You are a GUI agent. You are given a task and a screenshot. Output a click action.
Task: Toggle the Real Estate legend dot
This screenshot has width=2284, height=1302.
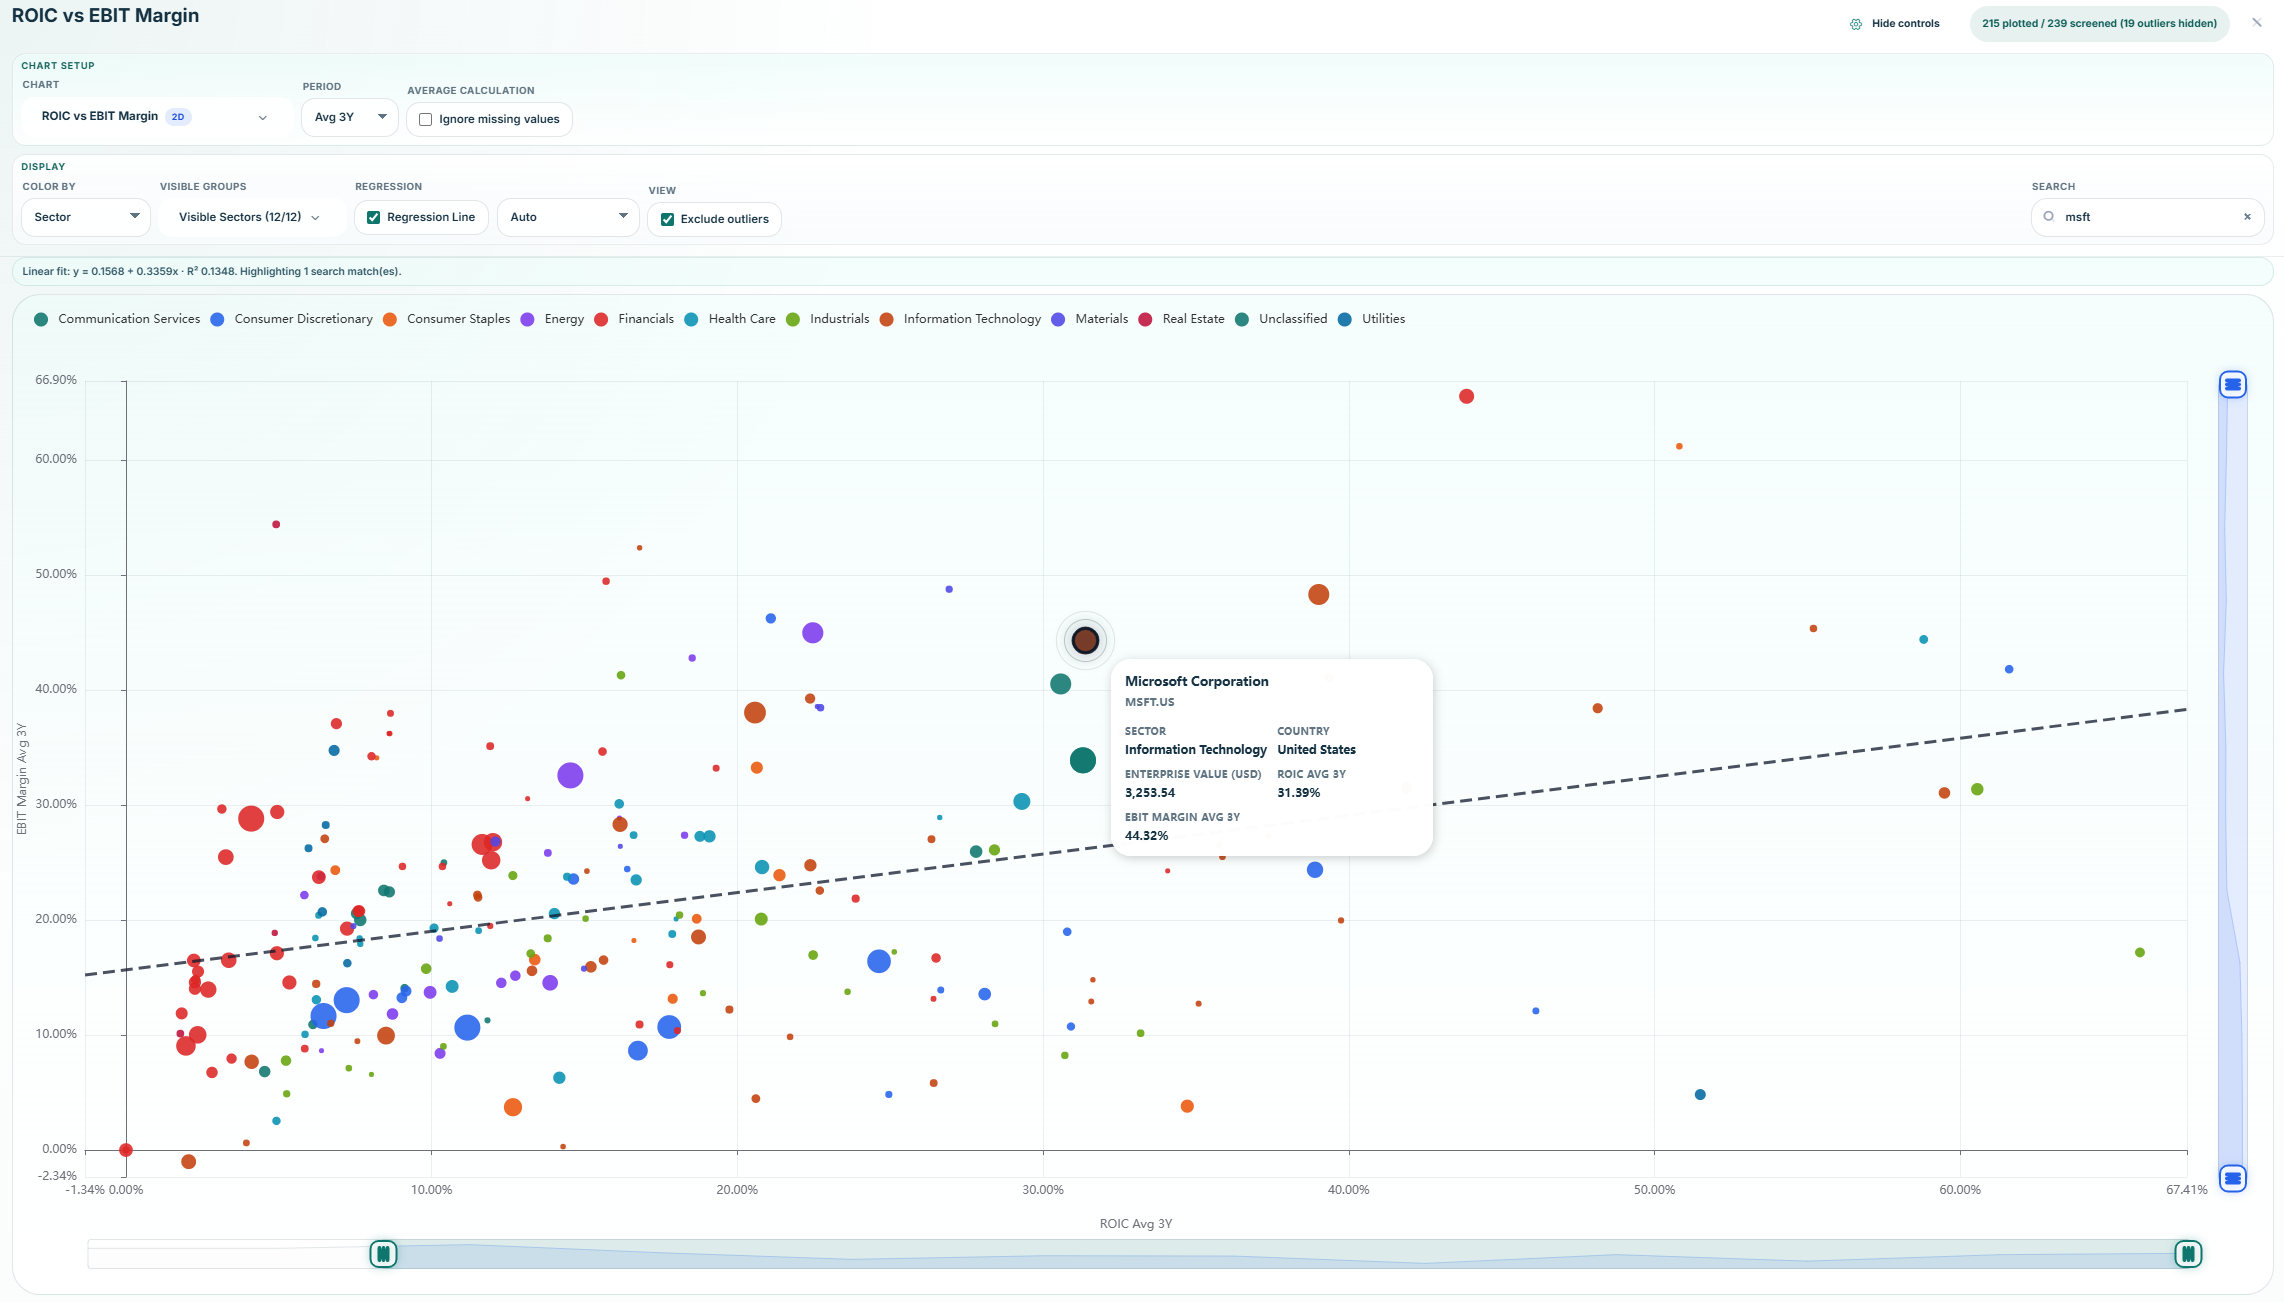1145,319
